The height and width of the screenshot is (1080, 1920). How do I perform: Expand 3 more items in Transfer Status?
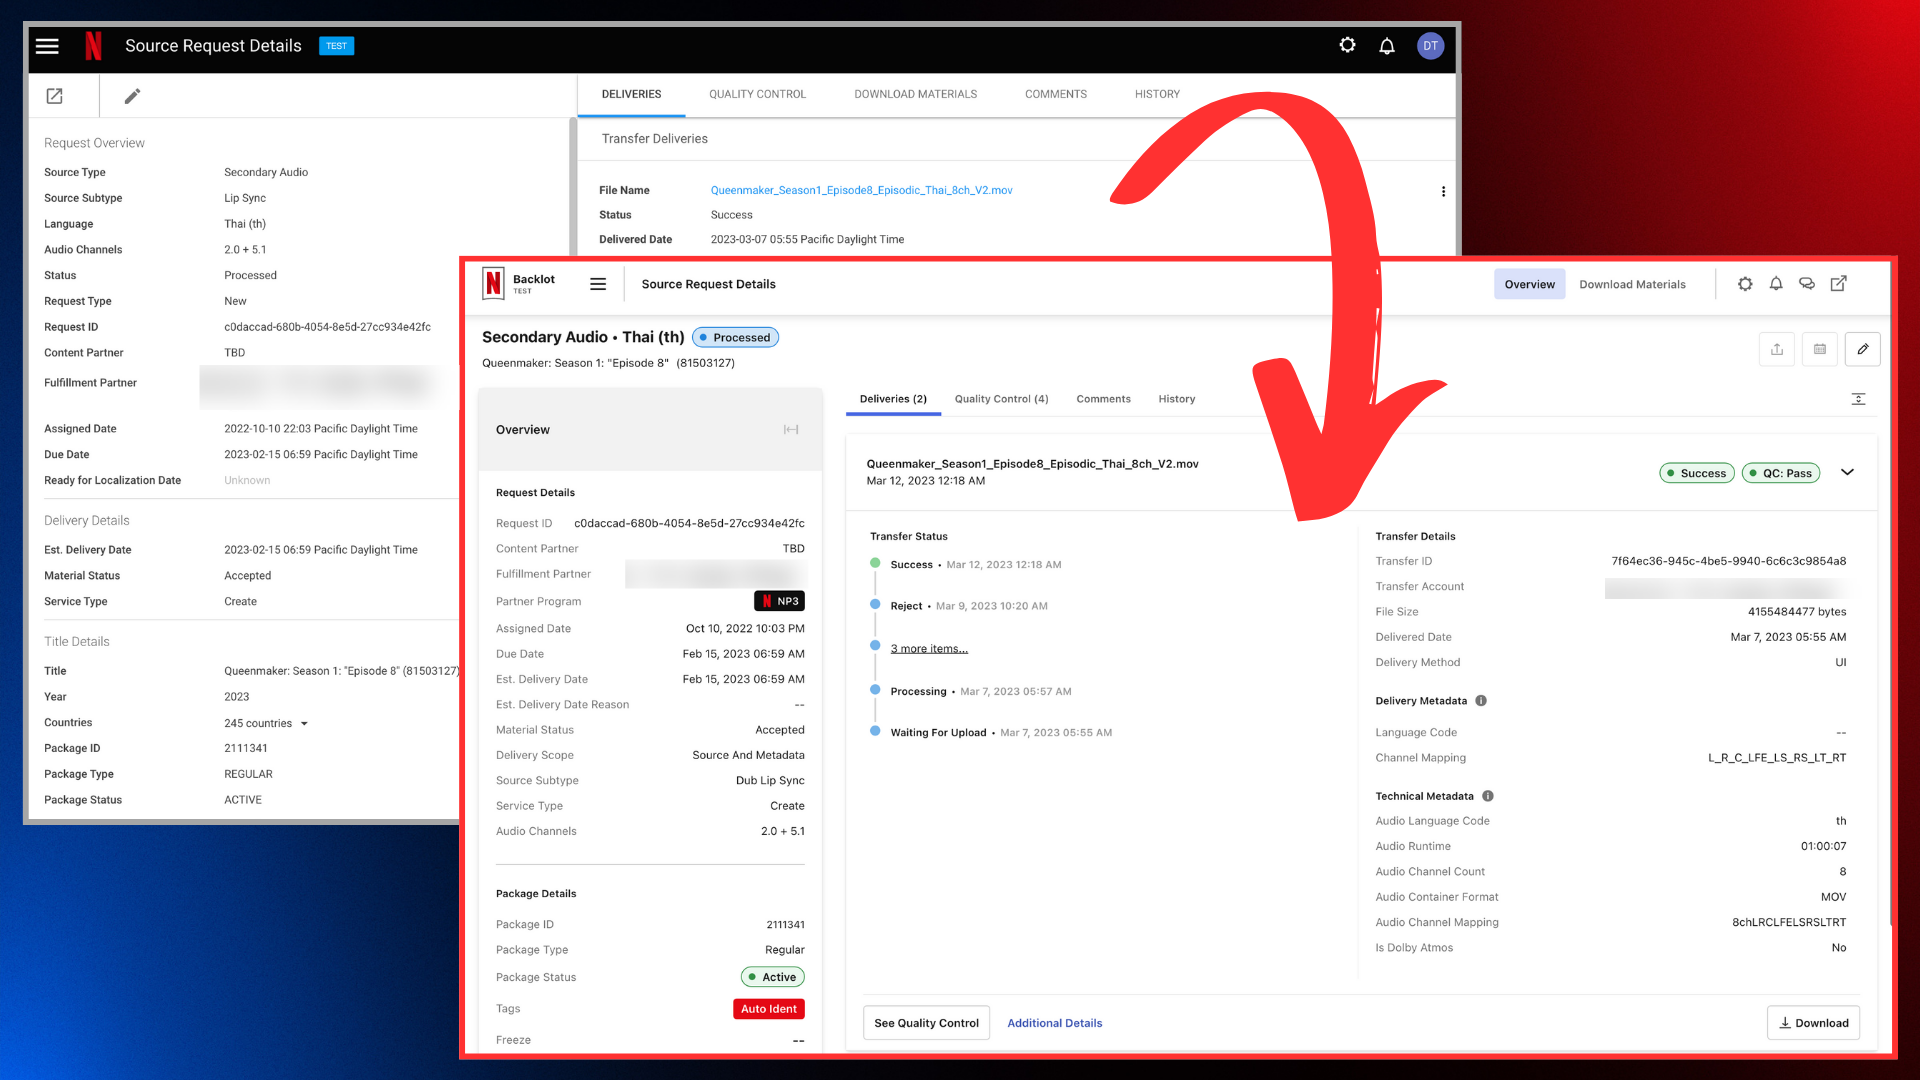point(929,648)
